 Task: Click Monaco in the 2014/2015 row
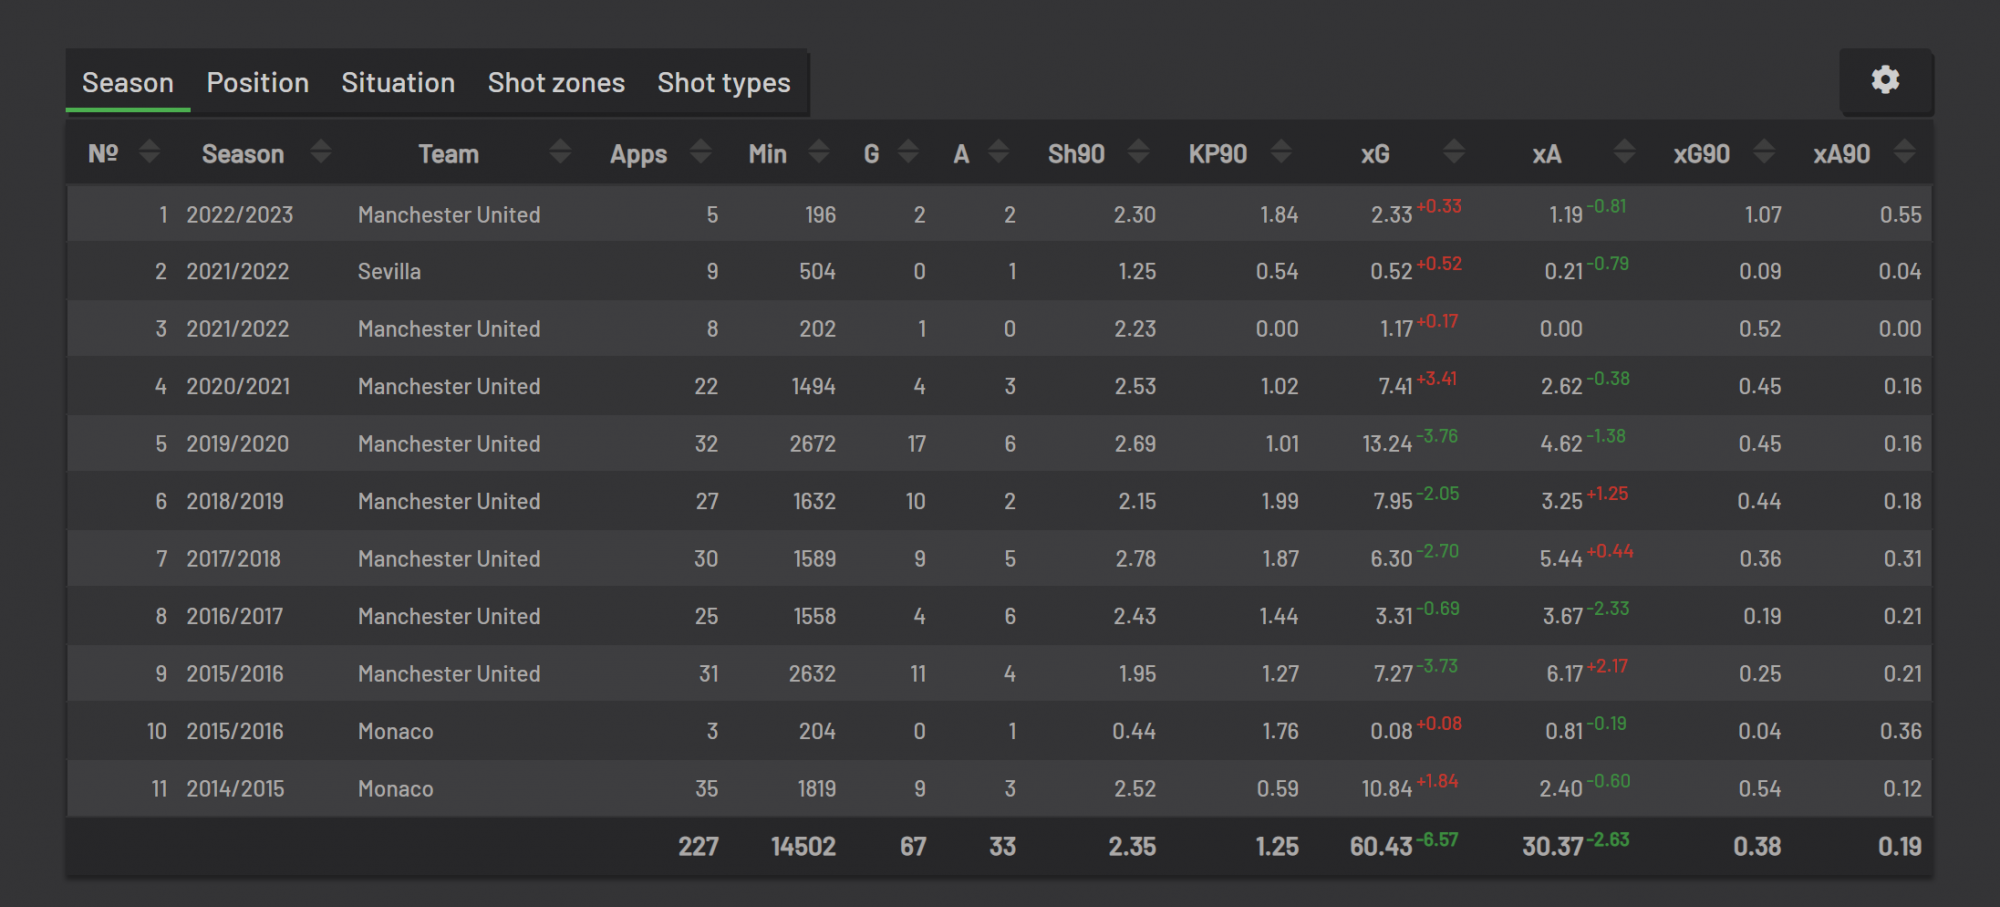(395, 789)
